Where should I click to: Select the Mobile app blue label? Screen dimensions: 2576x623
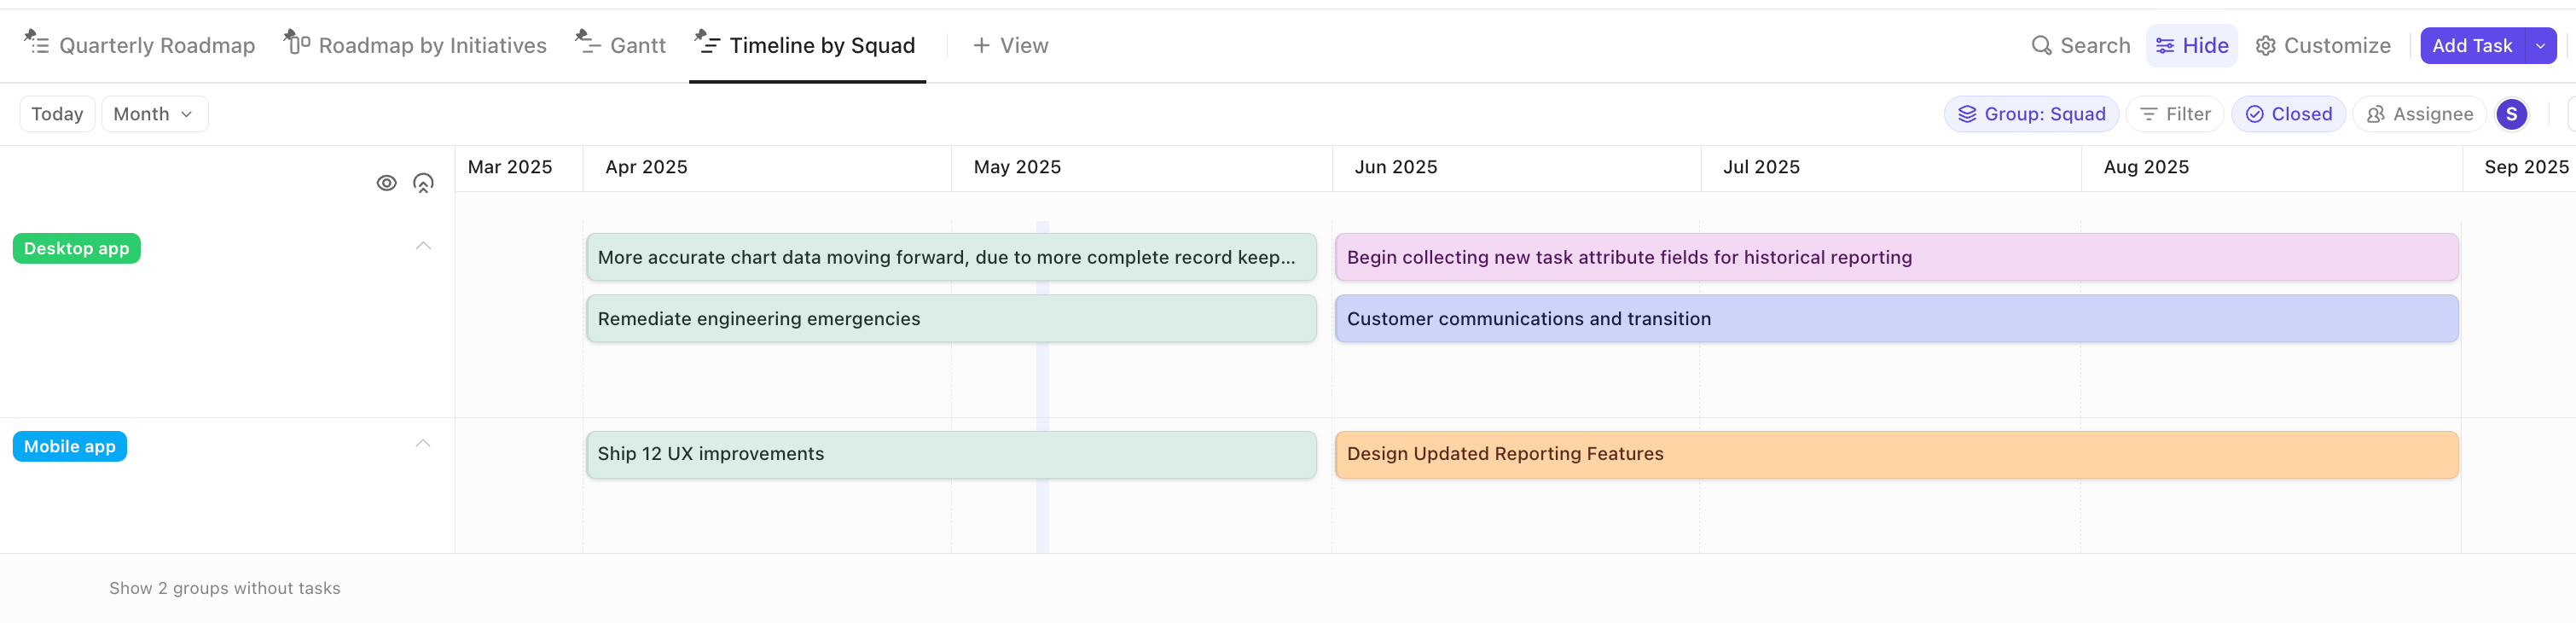click(x=70, y=447)
